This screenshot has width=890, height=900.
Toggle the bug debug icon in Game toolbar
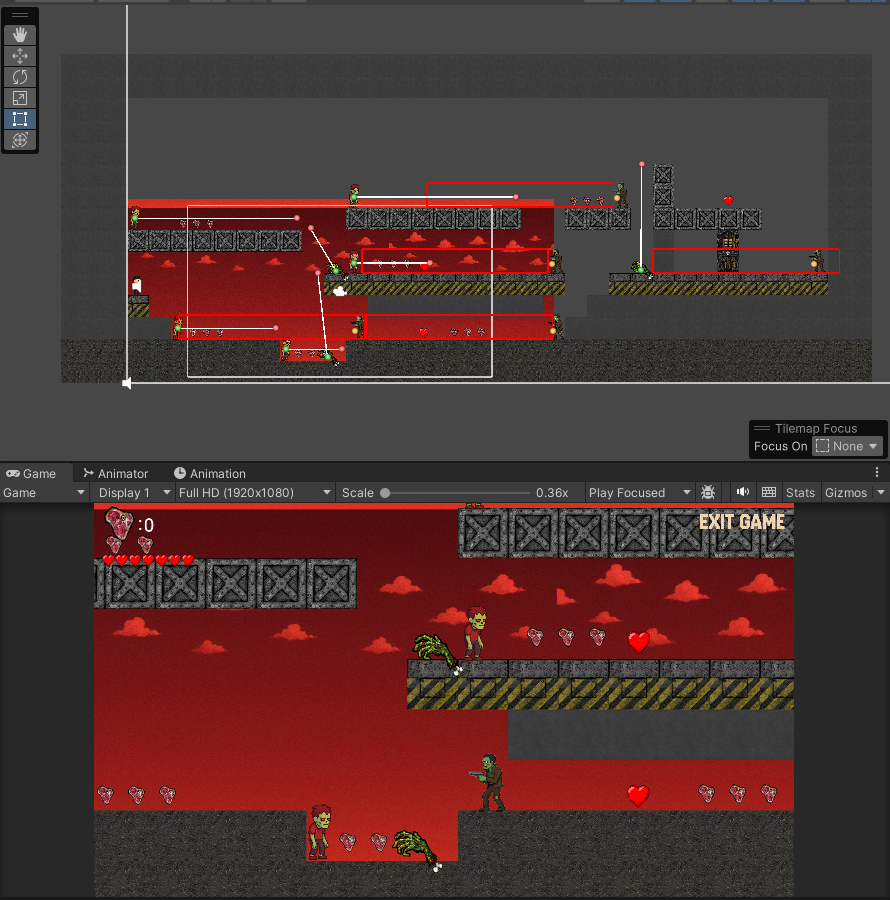pyautogui.click(x=708, y=492)
